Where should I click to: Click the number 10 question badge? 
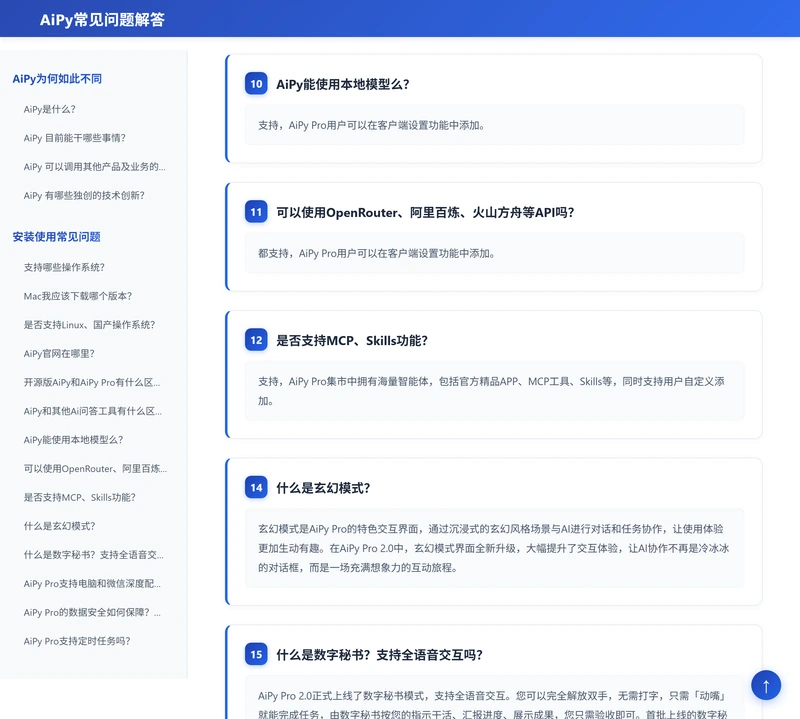(256, 84)
